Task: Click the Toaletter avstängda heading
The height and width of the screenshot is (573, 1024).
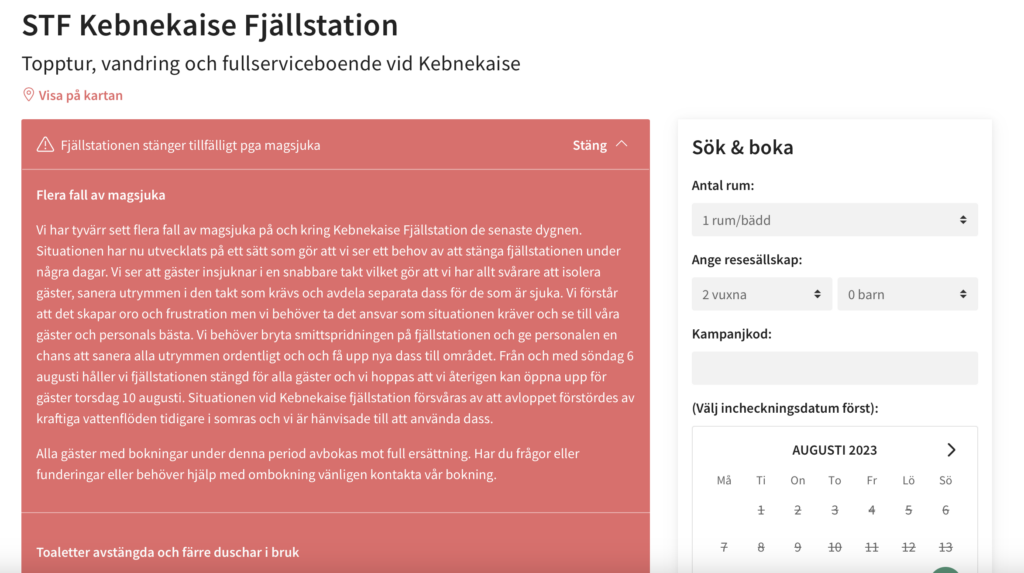Action: pyautogui.click(x=167, y=552)
